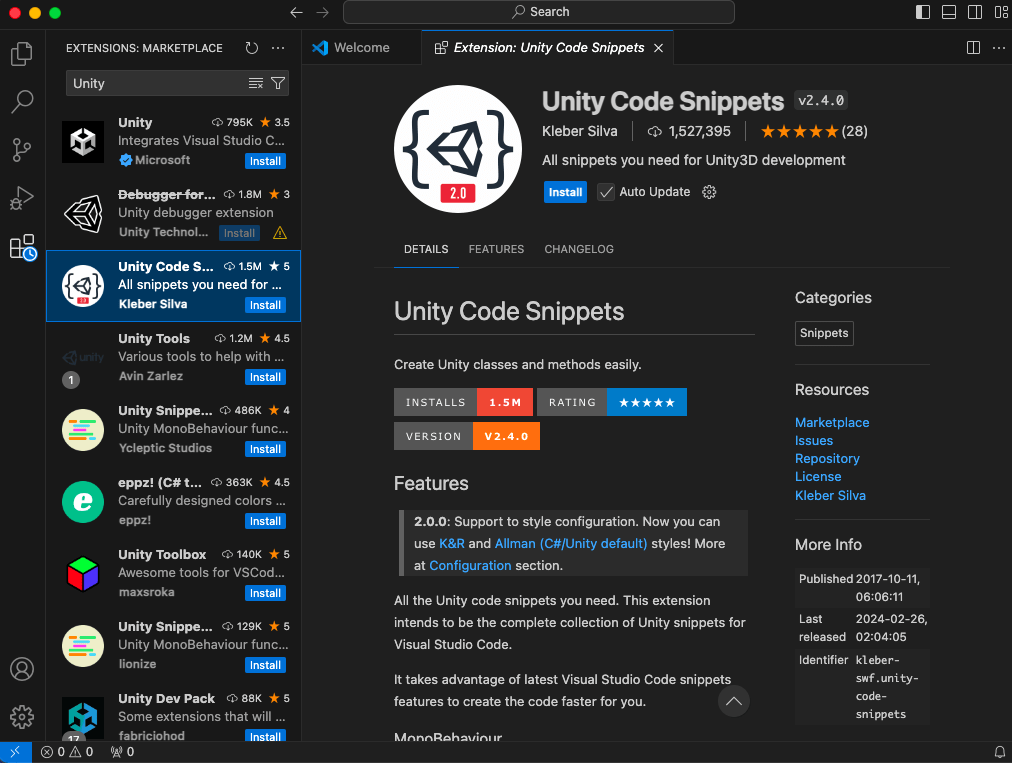The height and width of the screenshot is (763, 1012).
Task: Go forward using the navigation arrow
Action: [x=322, y=12]
